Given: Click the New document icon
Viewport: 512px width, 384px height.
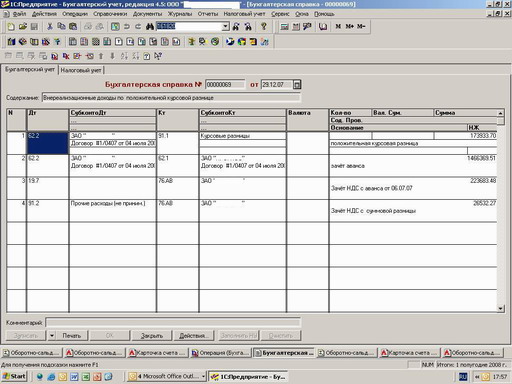Looking at the screenshot, I should click(11, 26).
